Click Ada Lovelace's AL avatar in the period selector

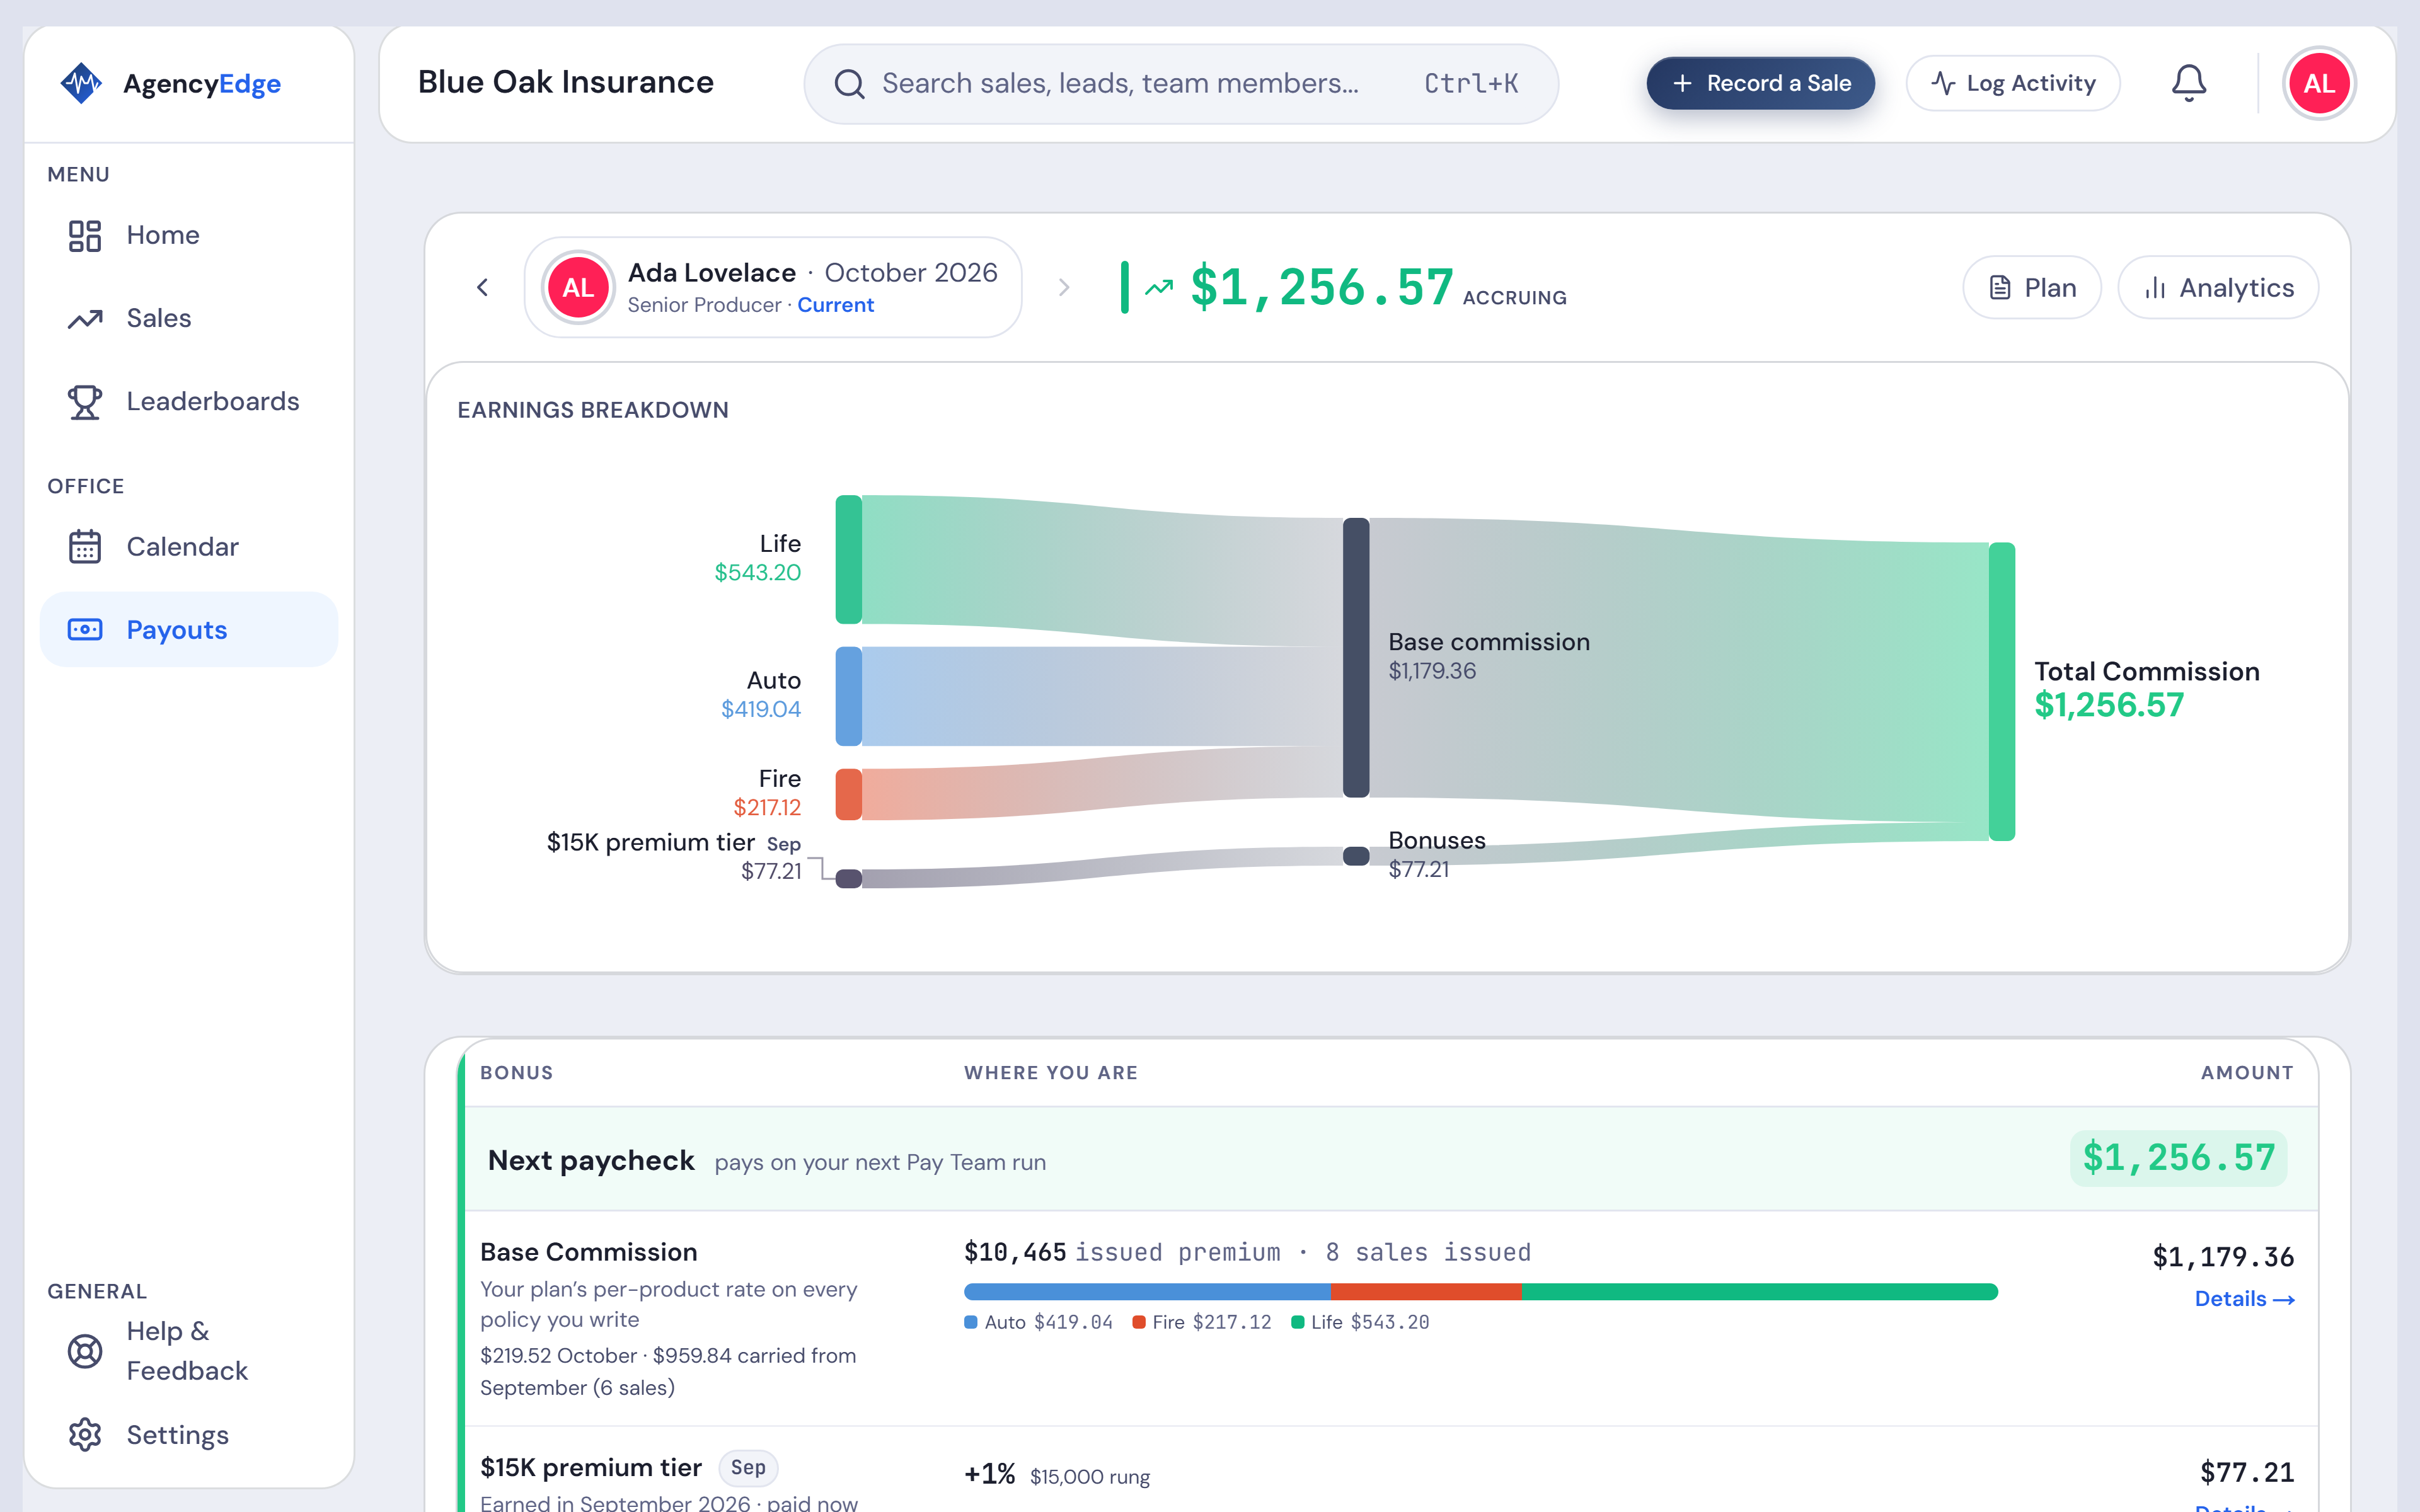pos(578,288)
